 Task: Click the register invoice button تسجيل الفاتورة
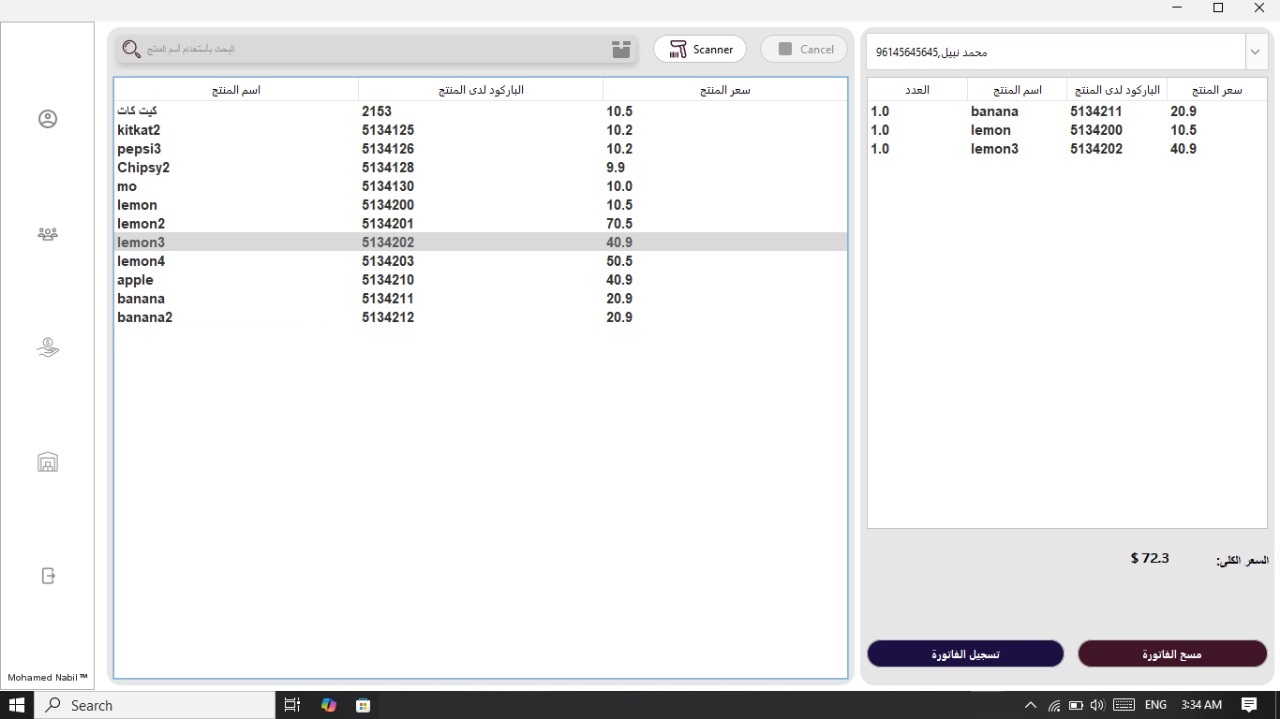(x=965, y=654)
